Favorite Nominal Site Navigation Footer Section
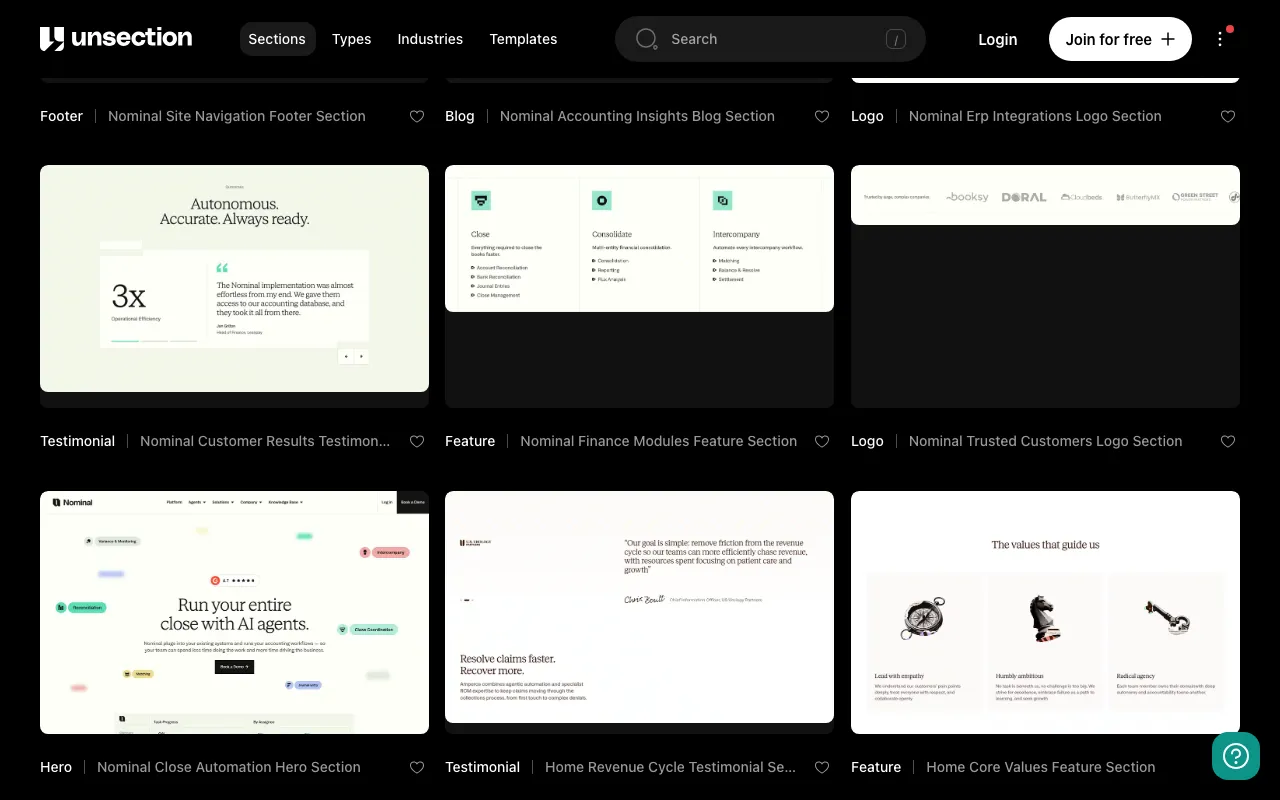 tap(417, 116)
